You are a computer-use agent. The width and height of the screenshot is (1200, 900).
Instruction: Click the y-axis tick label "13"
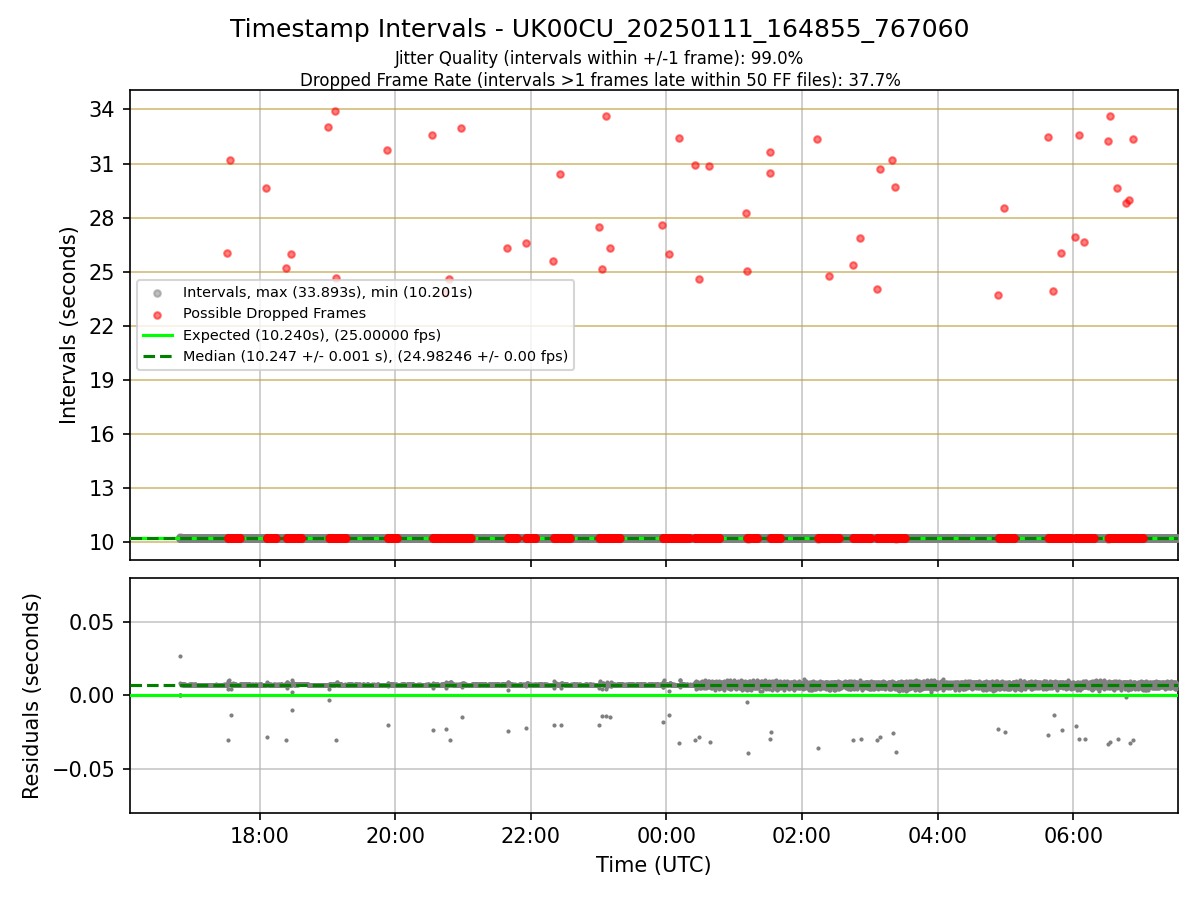pos(104,488)
